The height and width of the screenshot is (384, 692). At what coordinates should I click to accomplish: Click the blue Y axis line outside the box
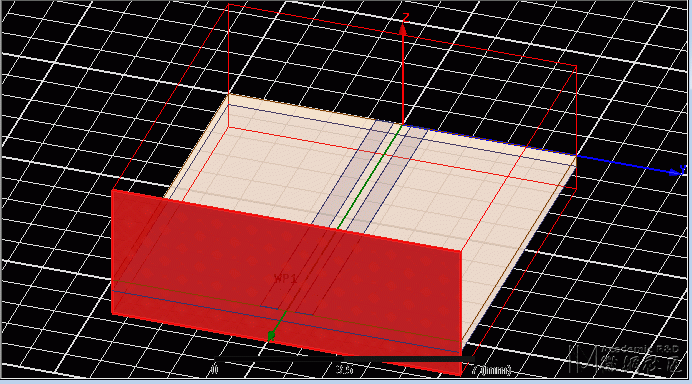622,164
